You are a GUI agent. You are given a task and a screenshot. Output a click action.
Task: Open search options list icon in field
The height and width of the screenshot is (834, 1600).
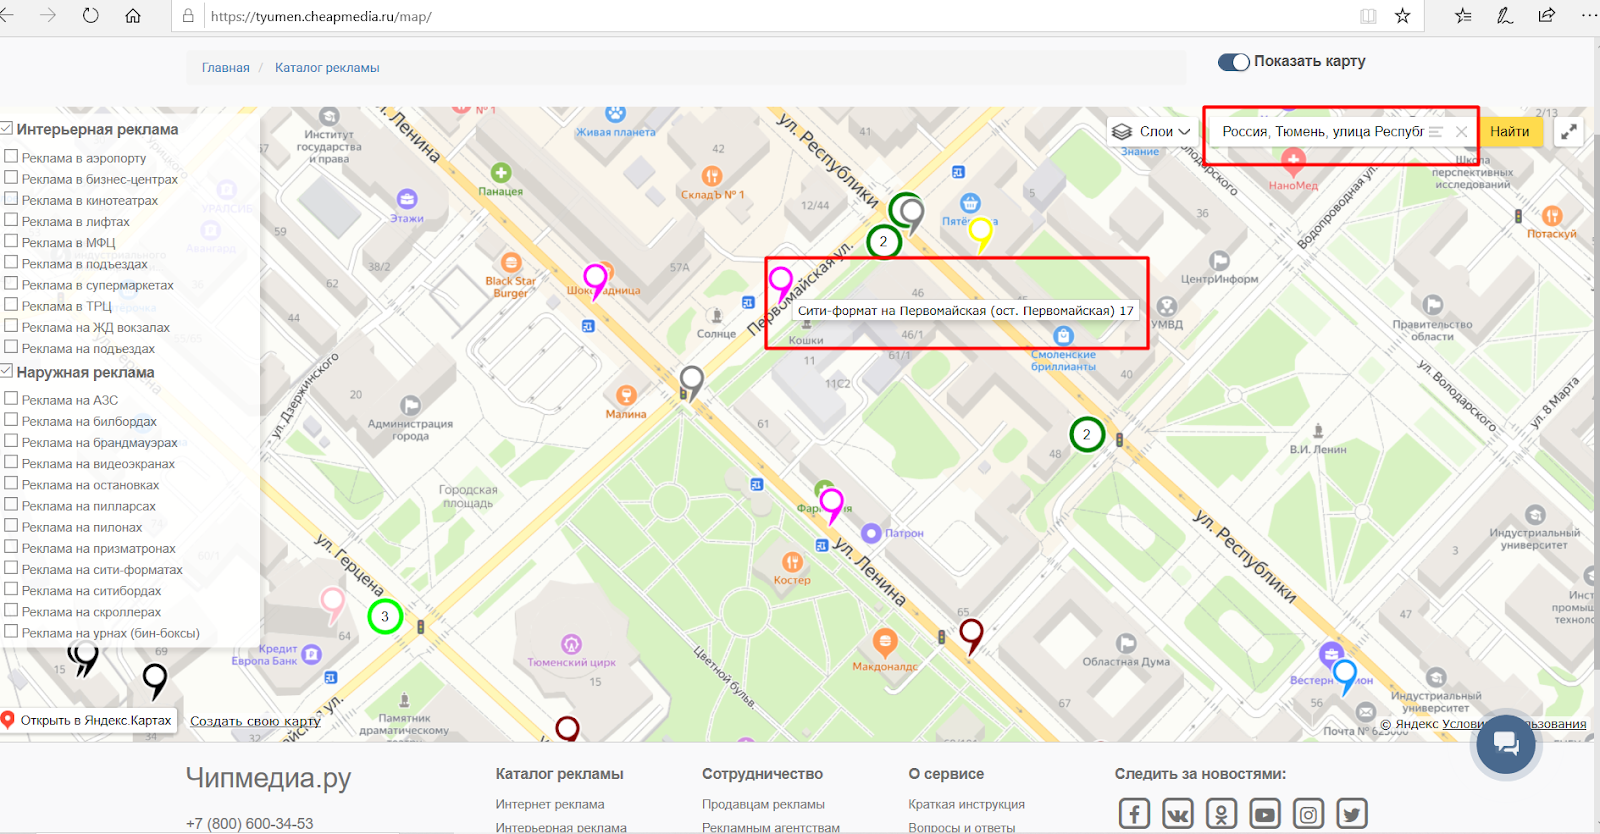(x=1436, y=132)
